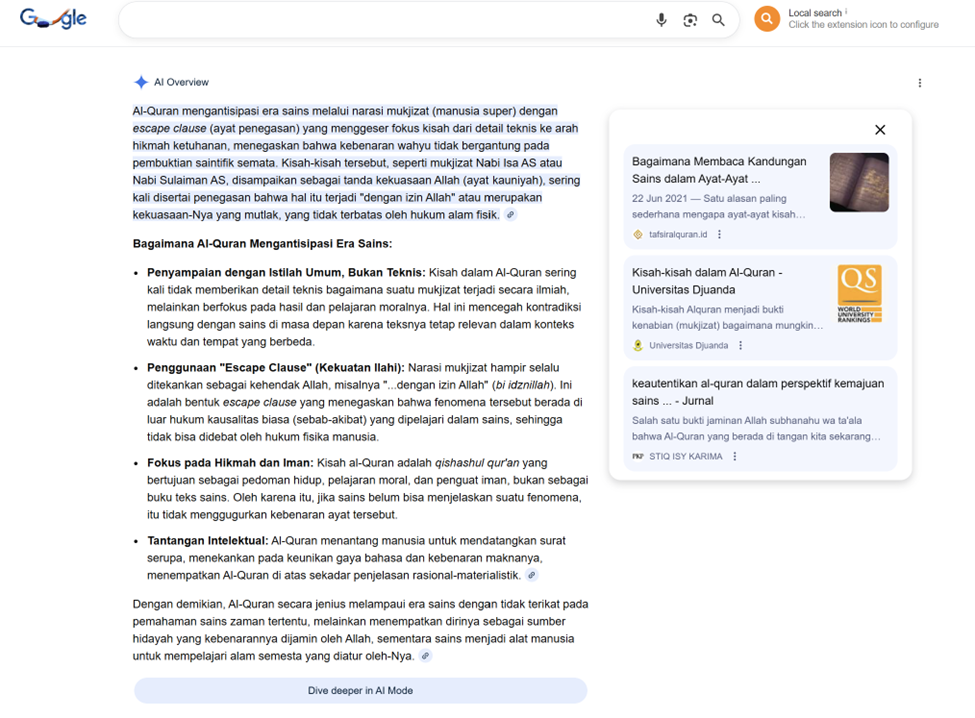Click the magnifying glass search icon

[x=718, y=20]
